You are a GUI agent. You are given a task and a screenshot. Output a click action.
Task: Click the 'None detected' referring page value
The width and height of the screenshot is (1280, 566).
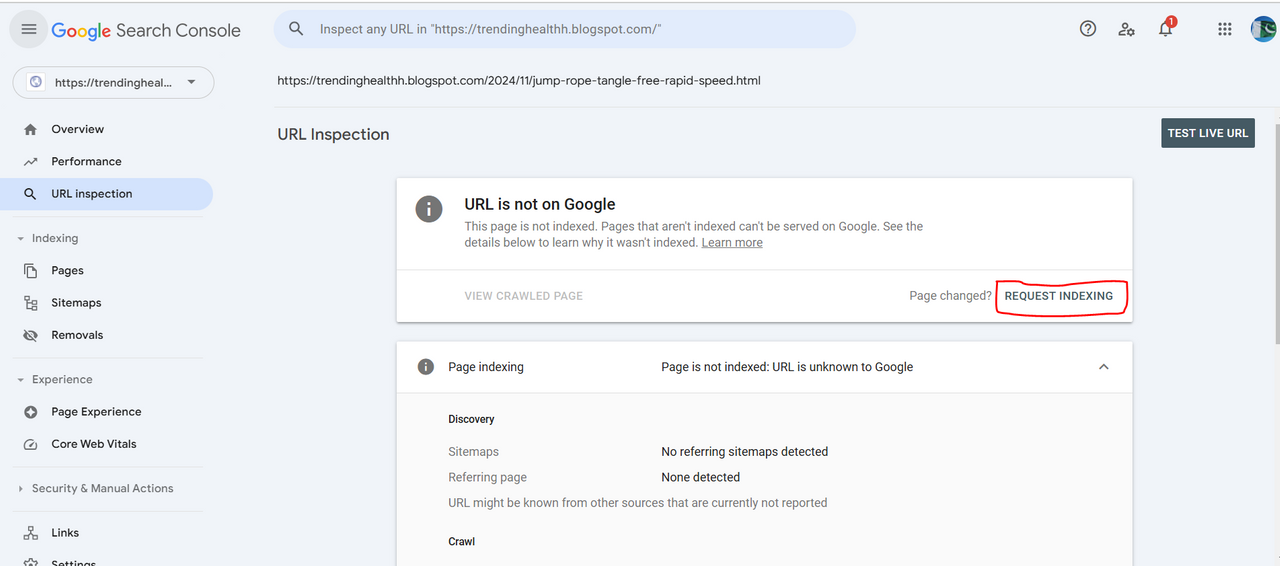701,477
